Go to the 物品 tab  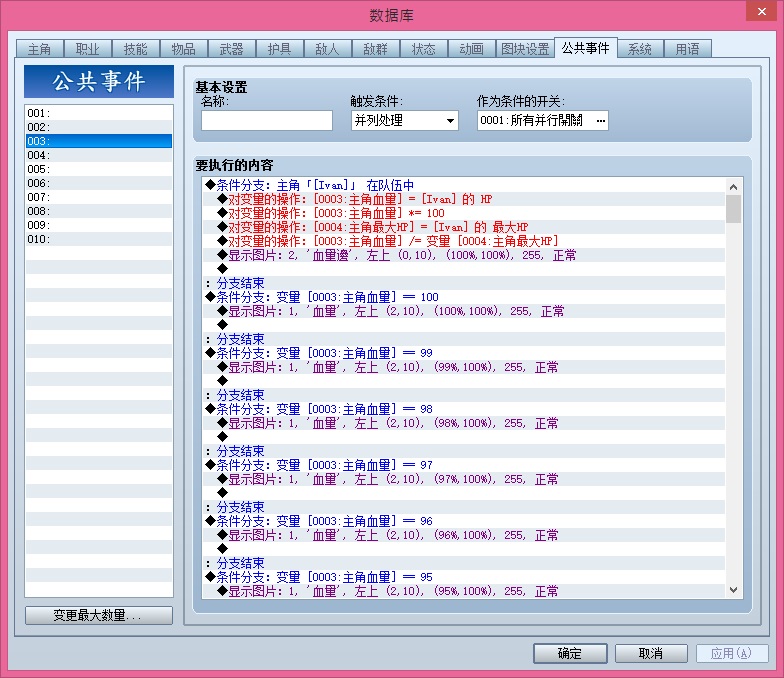[x=184, y=49]
